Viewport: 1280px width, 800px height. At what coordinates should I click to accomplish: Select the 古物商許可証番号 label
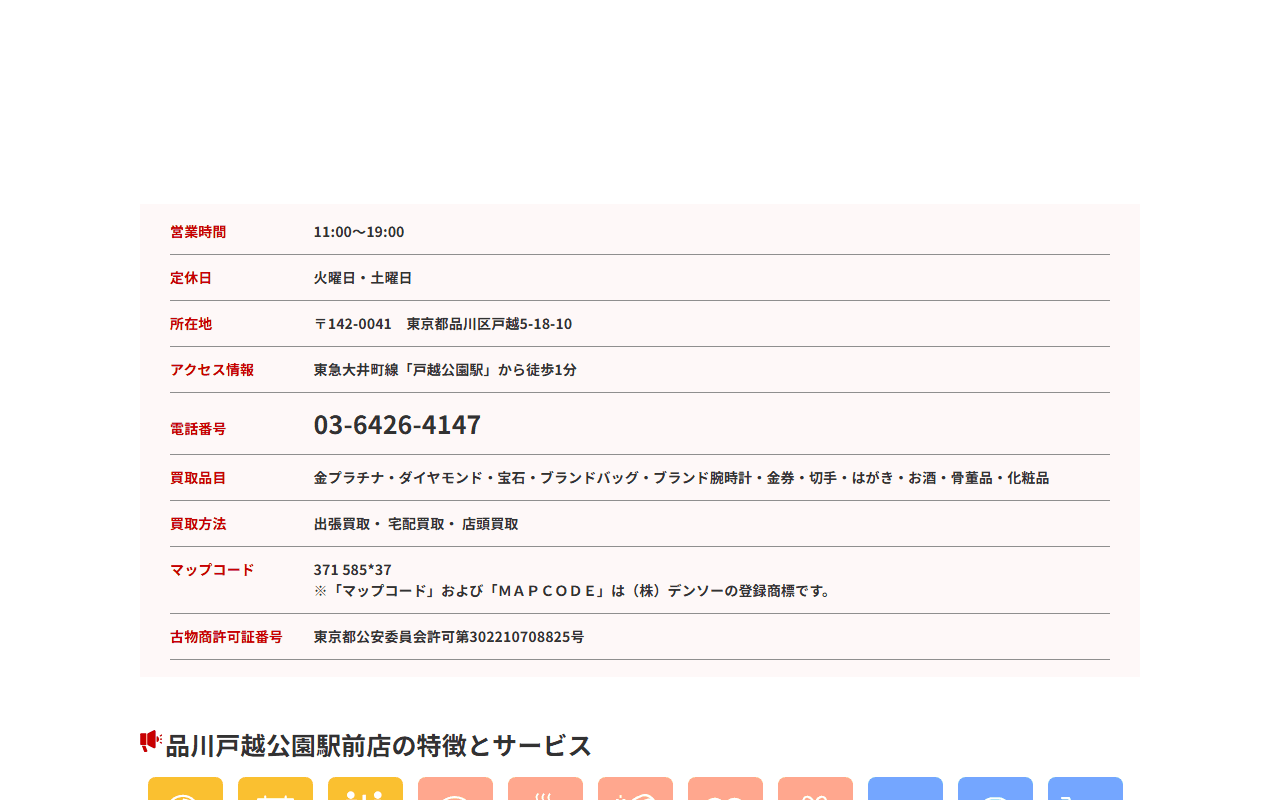[226, 637]
